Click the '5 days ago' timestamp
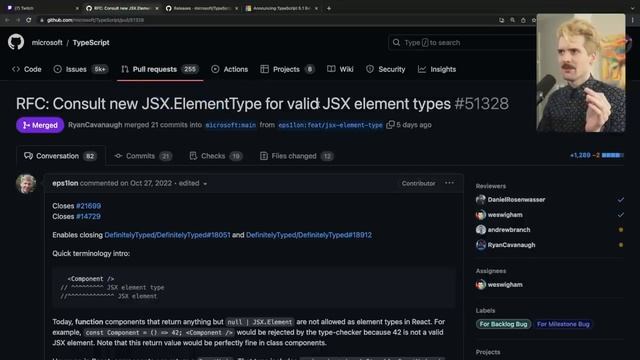The height and width of the screenshot is (360, 640). coord(414,125)
